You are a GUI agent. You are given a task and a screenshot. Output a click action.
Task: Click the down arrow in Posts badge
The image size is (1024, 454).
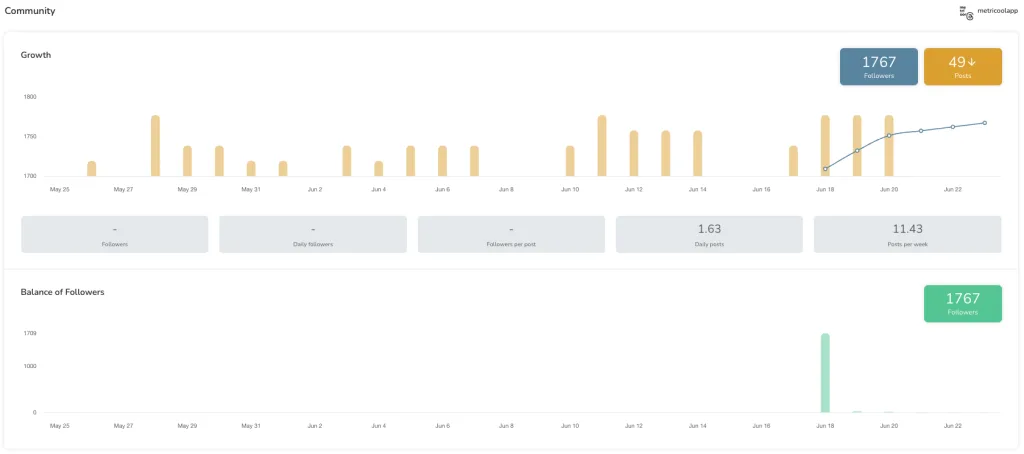pos(971,62)
